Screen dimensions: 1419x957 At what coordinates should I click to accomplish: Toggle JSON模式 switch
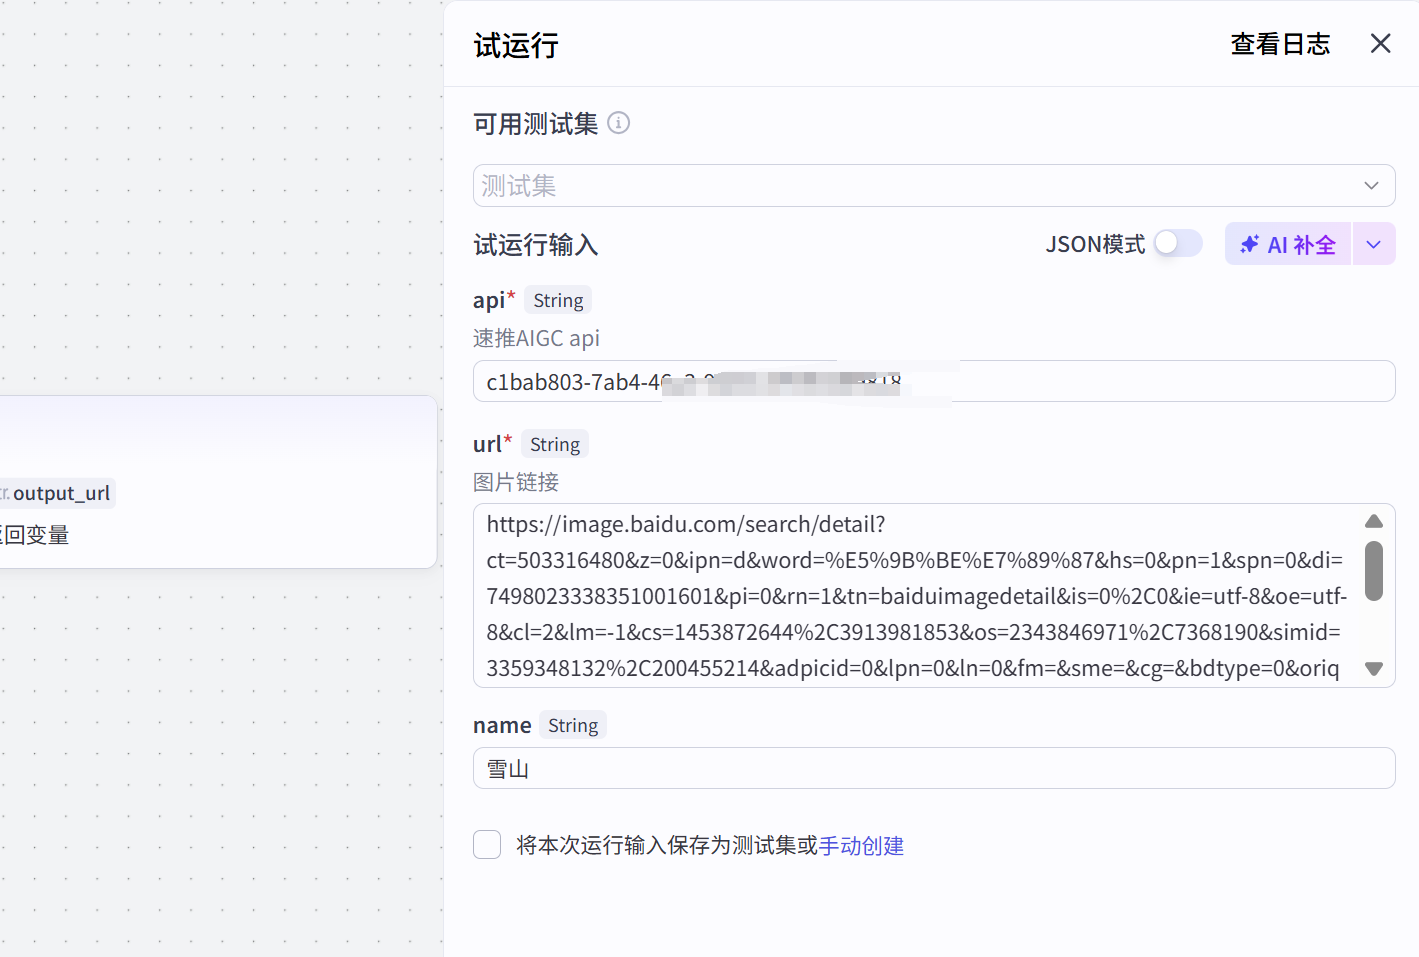click(1177, 244)
